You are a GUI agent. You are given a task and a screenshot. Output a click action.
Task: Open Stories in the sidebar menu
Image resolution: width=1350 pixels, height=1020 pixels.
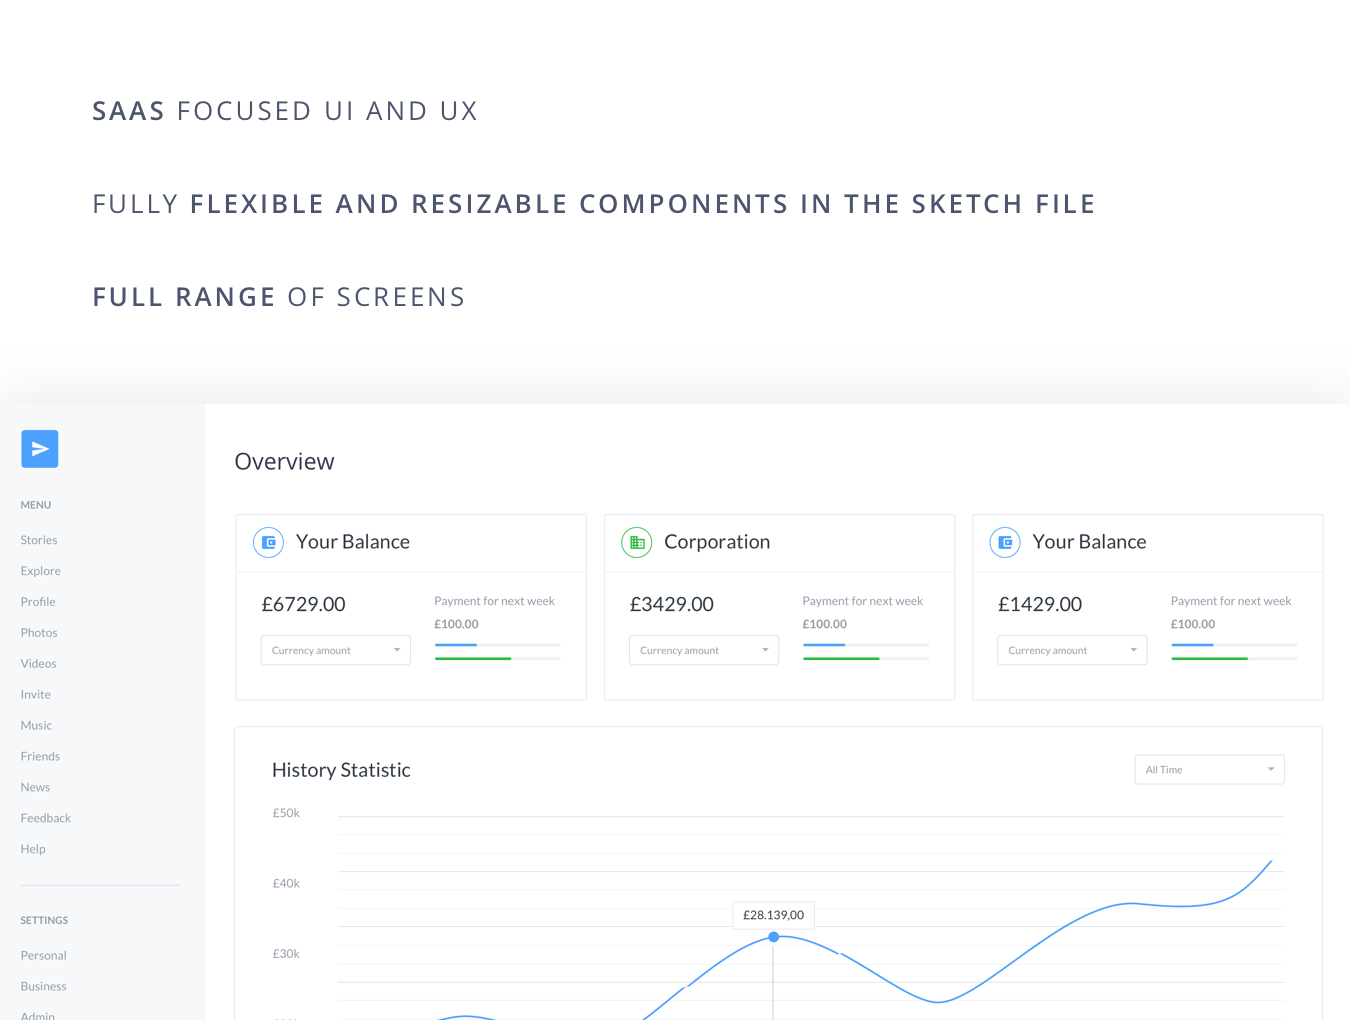(x=39, y=540)
